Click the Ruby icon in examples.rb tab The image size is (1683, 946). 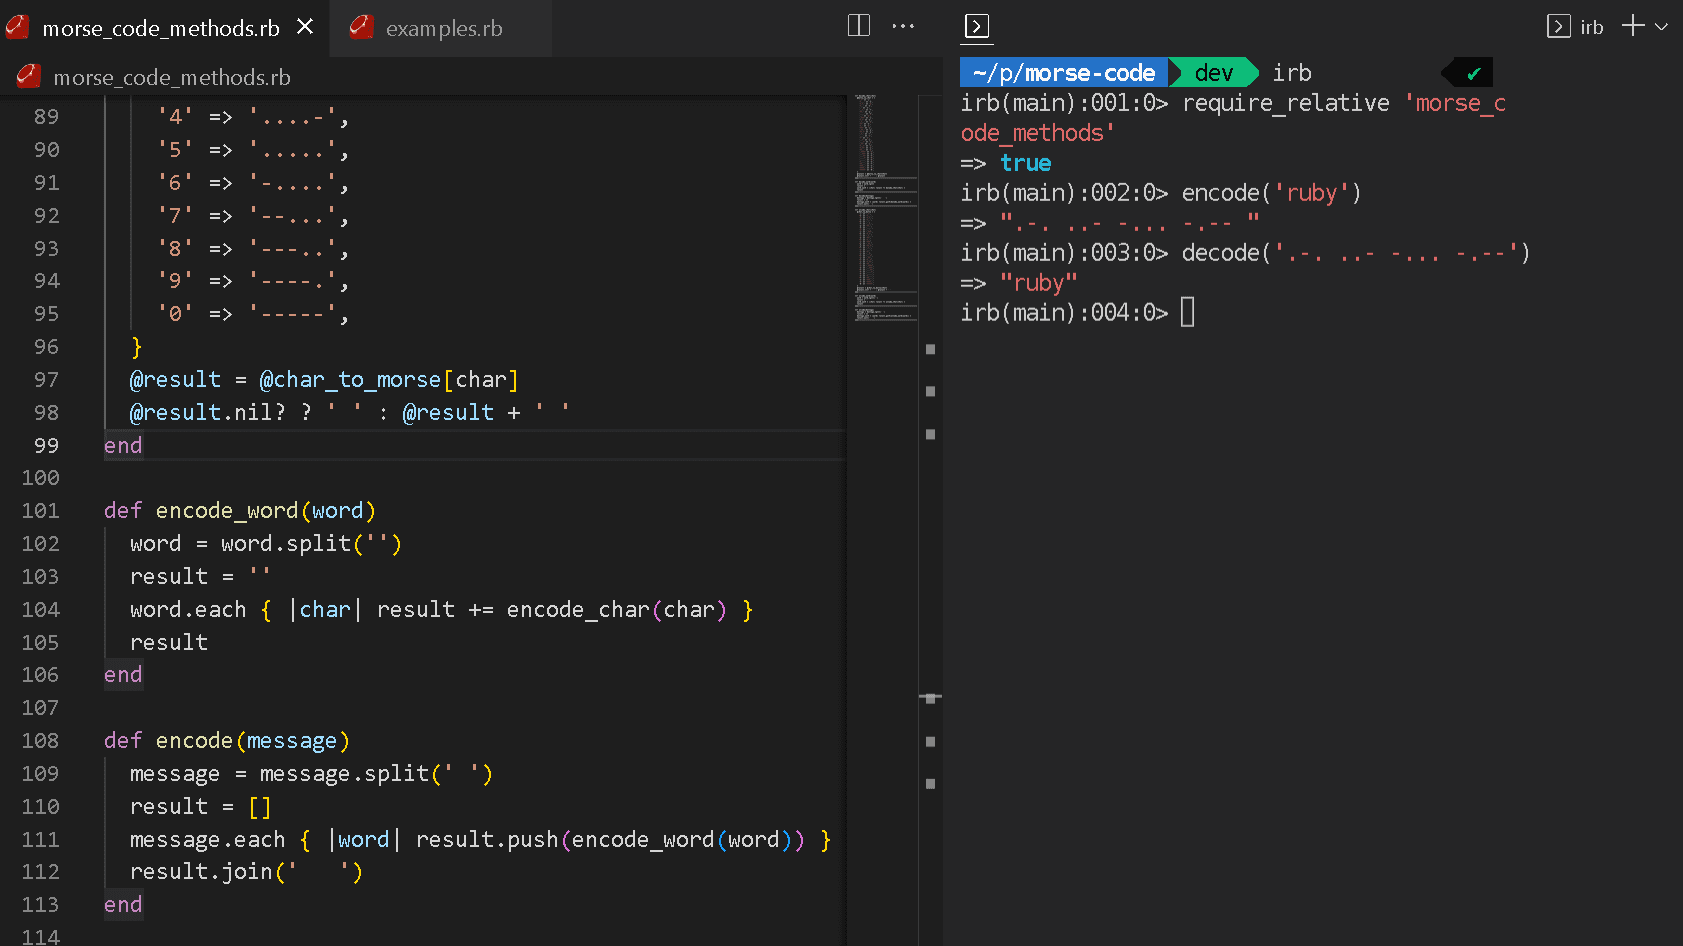point(361,27)
